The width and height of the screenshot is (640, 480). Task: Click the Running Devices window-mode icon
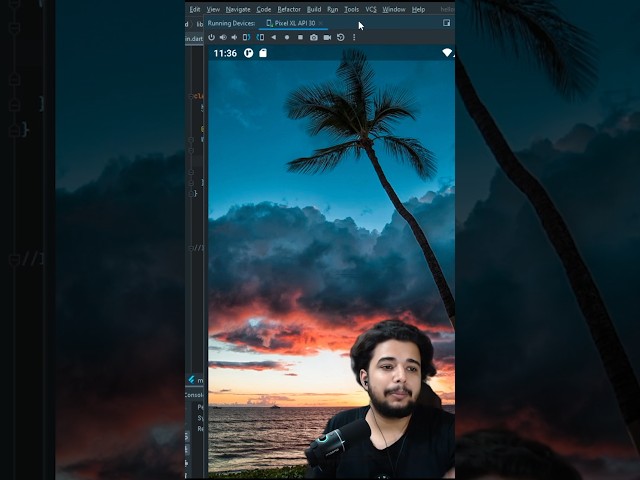tap(447, 23)
